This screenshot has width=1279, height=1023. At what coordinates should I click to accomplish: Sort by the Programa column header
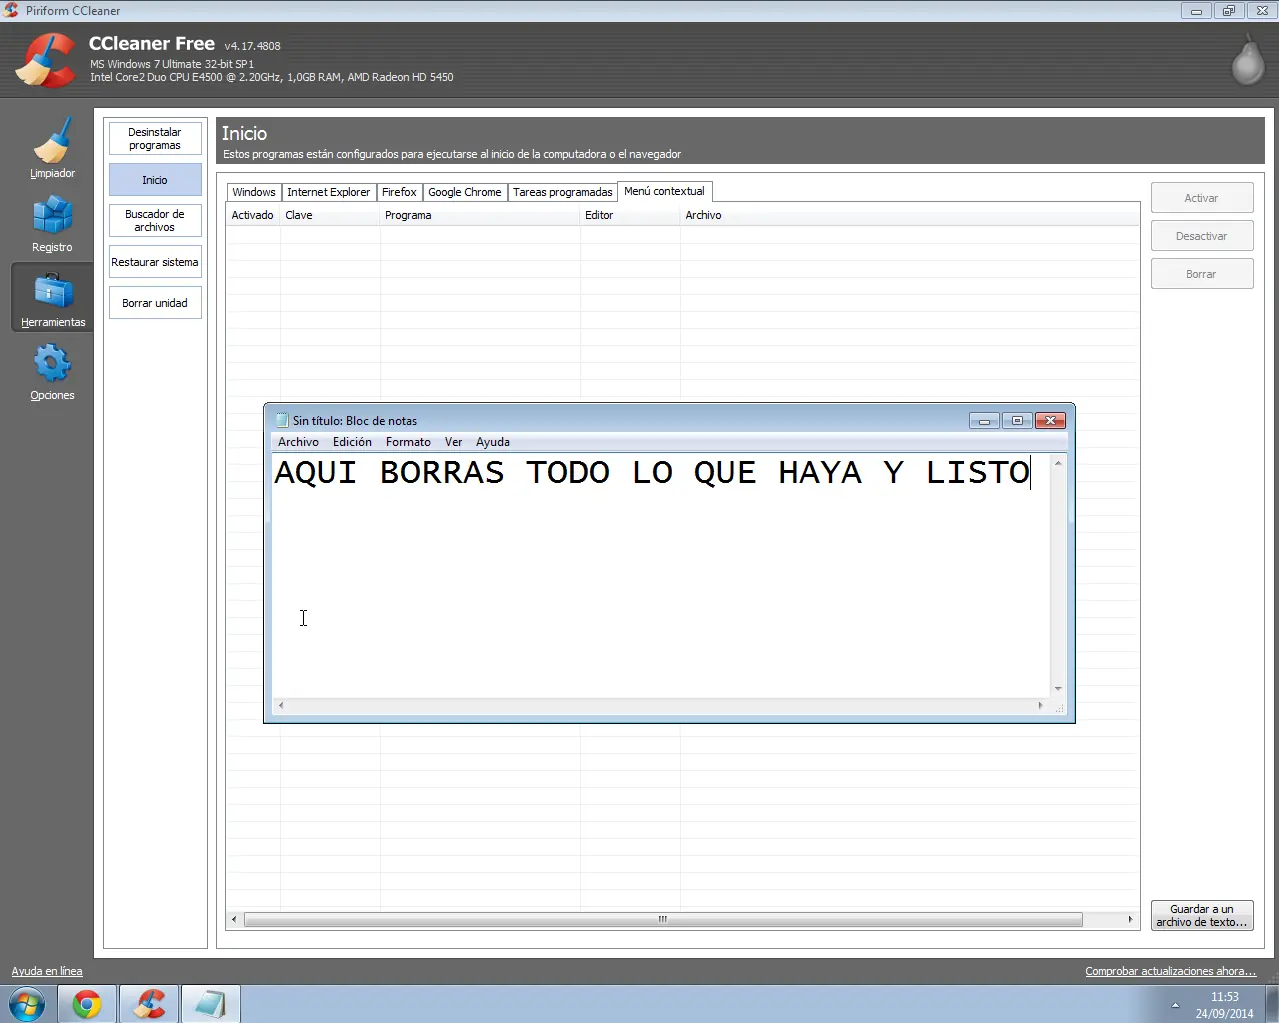coord(480,215)
